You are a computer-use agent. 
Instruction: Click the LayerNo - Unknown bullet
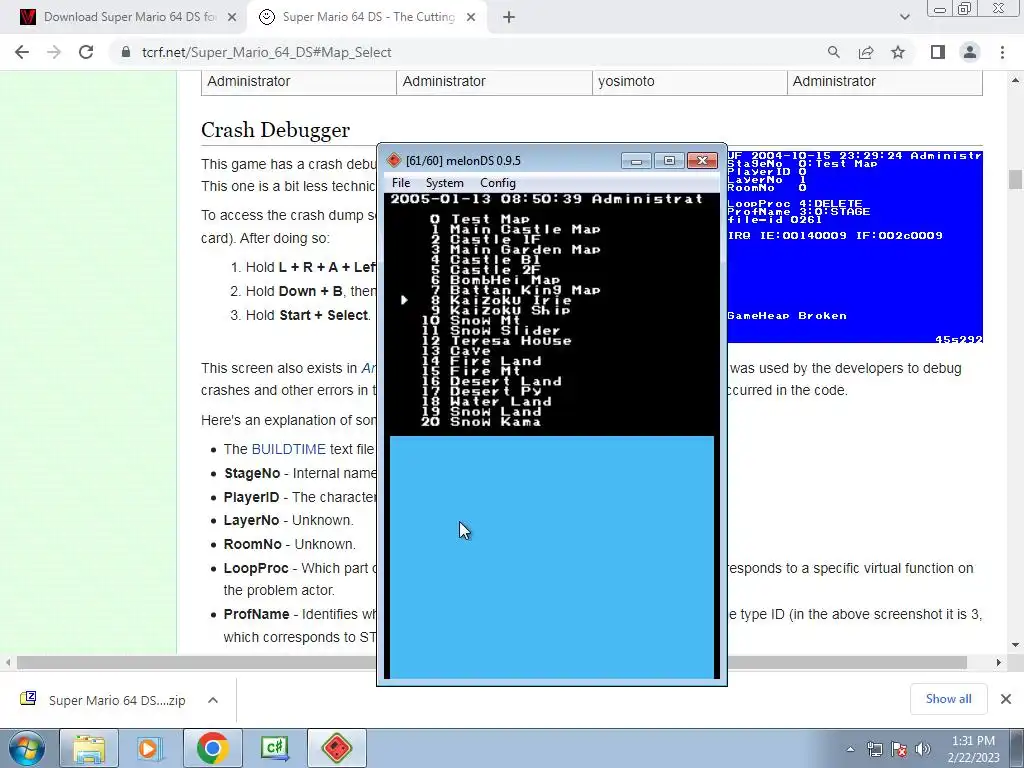(x=289, y=520)
